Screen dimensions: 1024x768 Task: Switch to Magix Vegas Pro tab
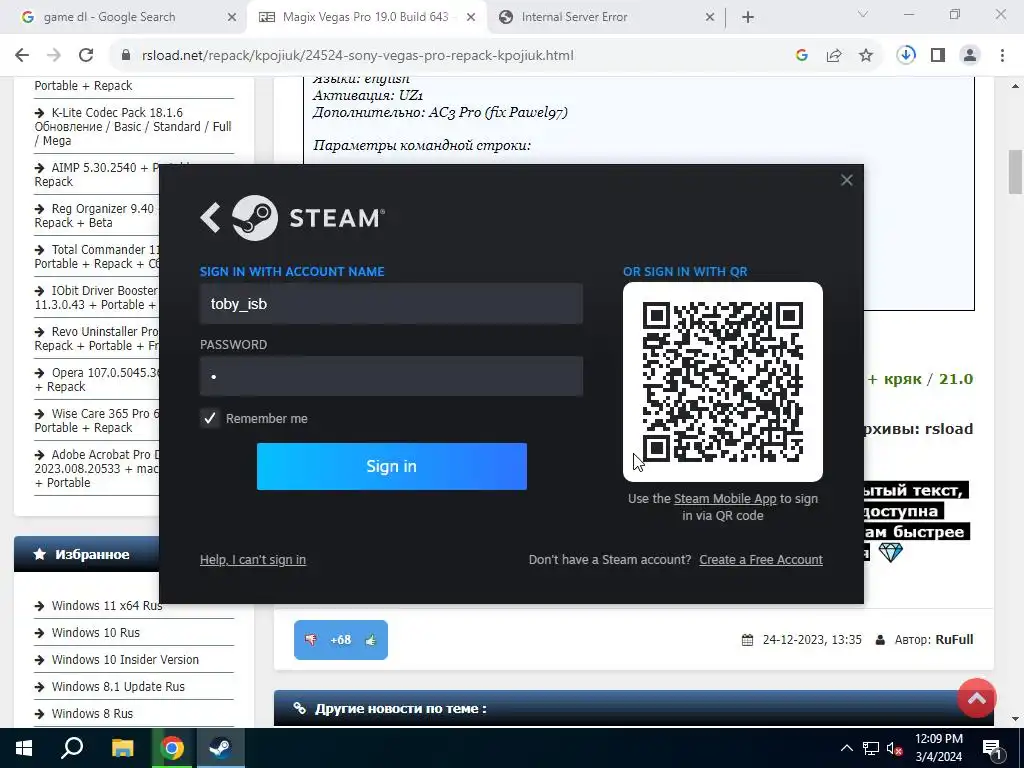365,17
